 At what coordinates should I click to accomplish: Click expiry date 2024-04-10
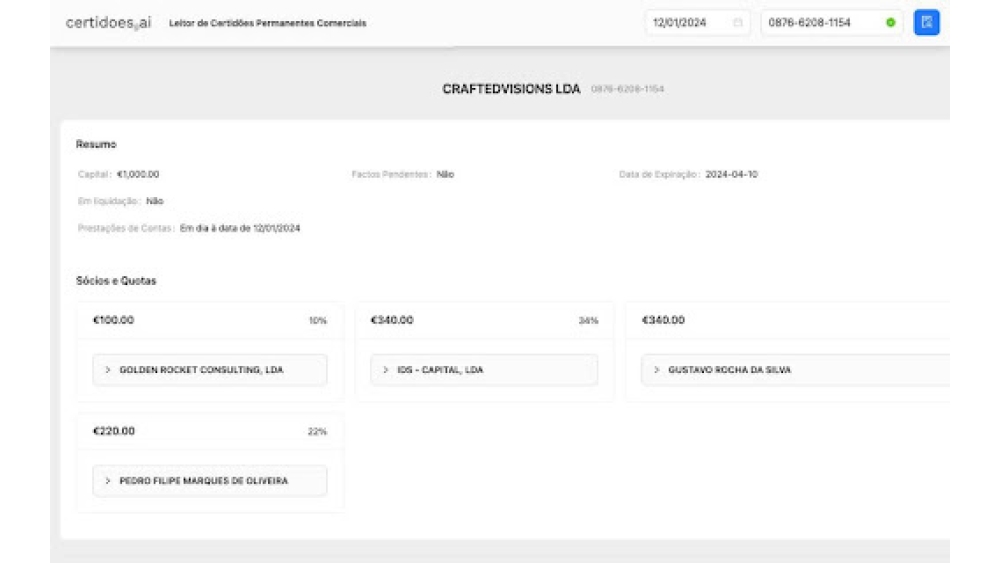point(732,174)
